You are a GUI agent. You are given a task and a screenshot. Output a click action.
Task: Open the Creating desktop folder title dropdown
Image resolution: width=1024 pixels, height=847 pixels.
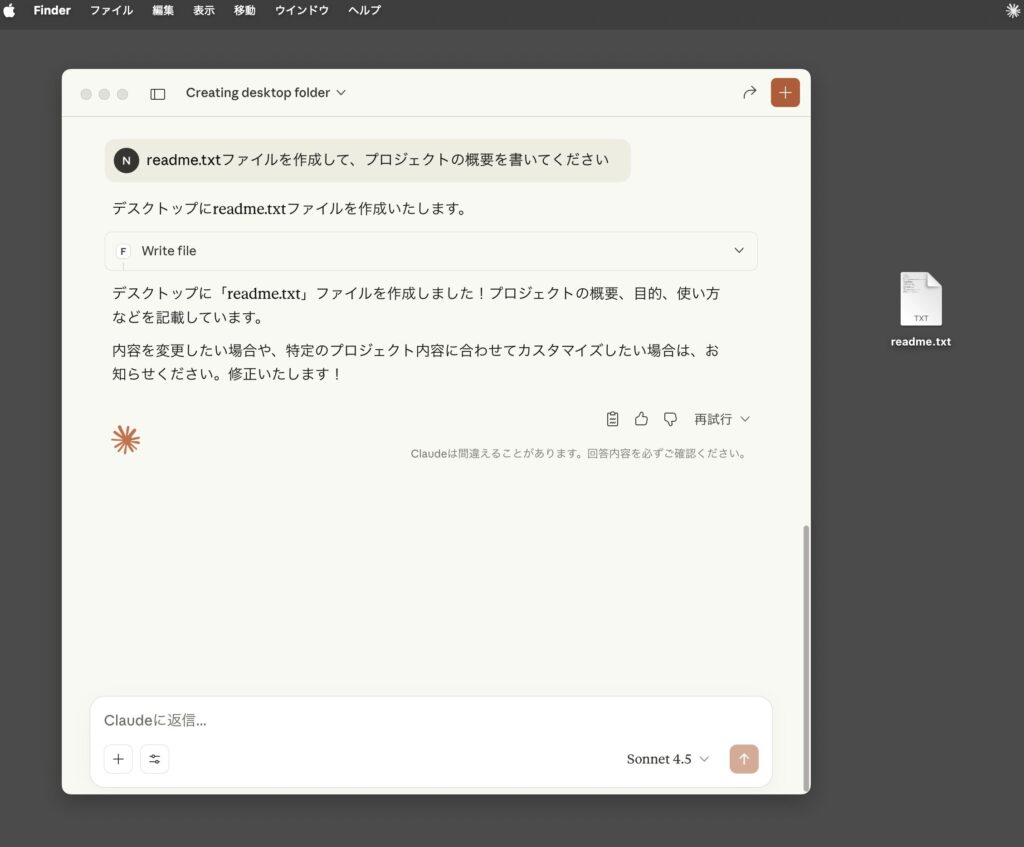tap(266, 93)
